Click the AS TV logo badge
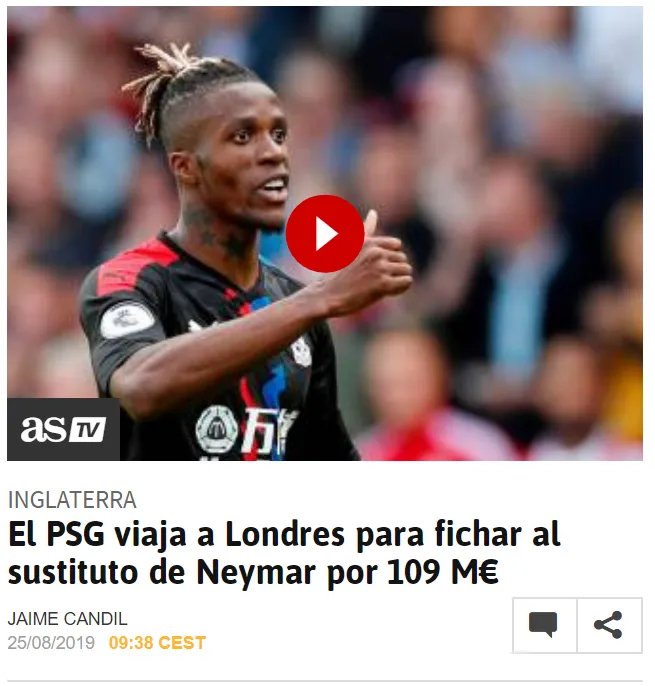Image resolution: width=655 pixels, height=686 pixels. [63, 429]
